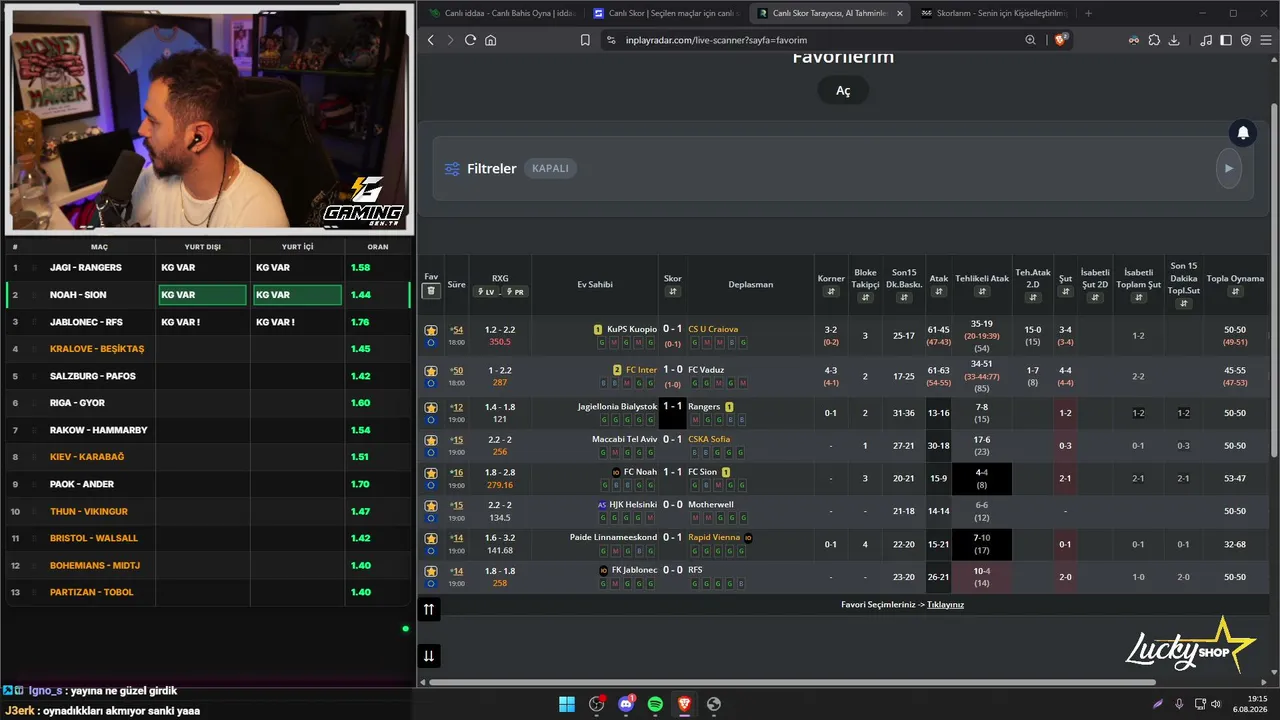Click the trash icon under Fav header
Screen dimensions: 1280x720
[431, 291]
